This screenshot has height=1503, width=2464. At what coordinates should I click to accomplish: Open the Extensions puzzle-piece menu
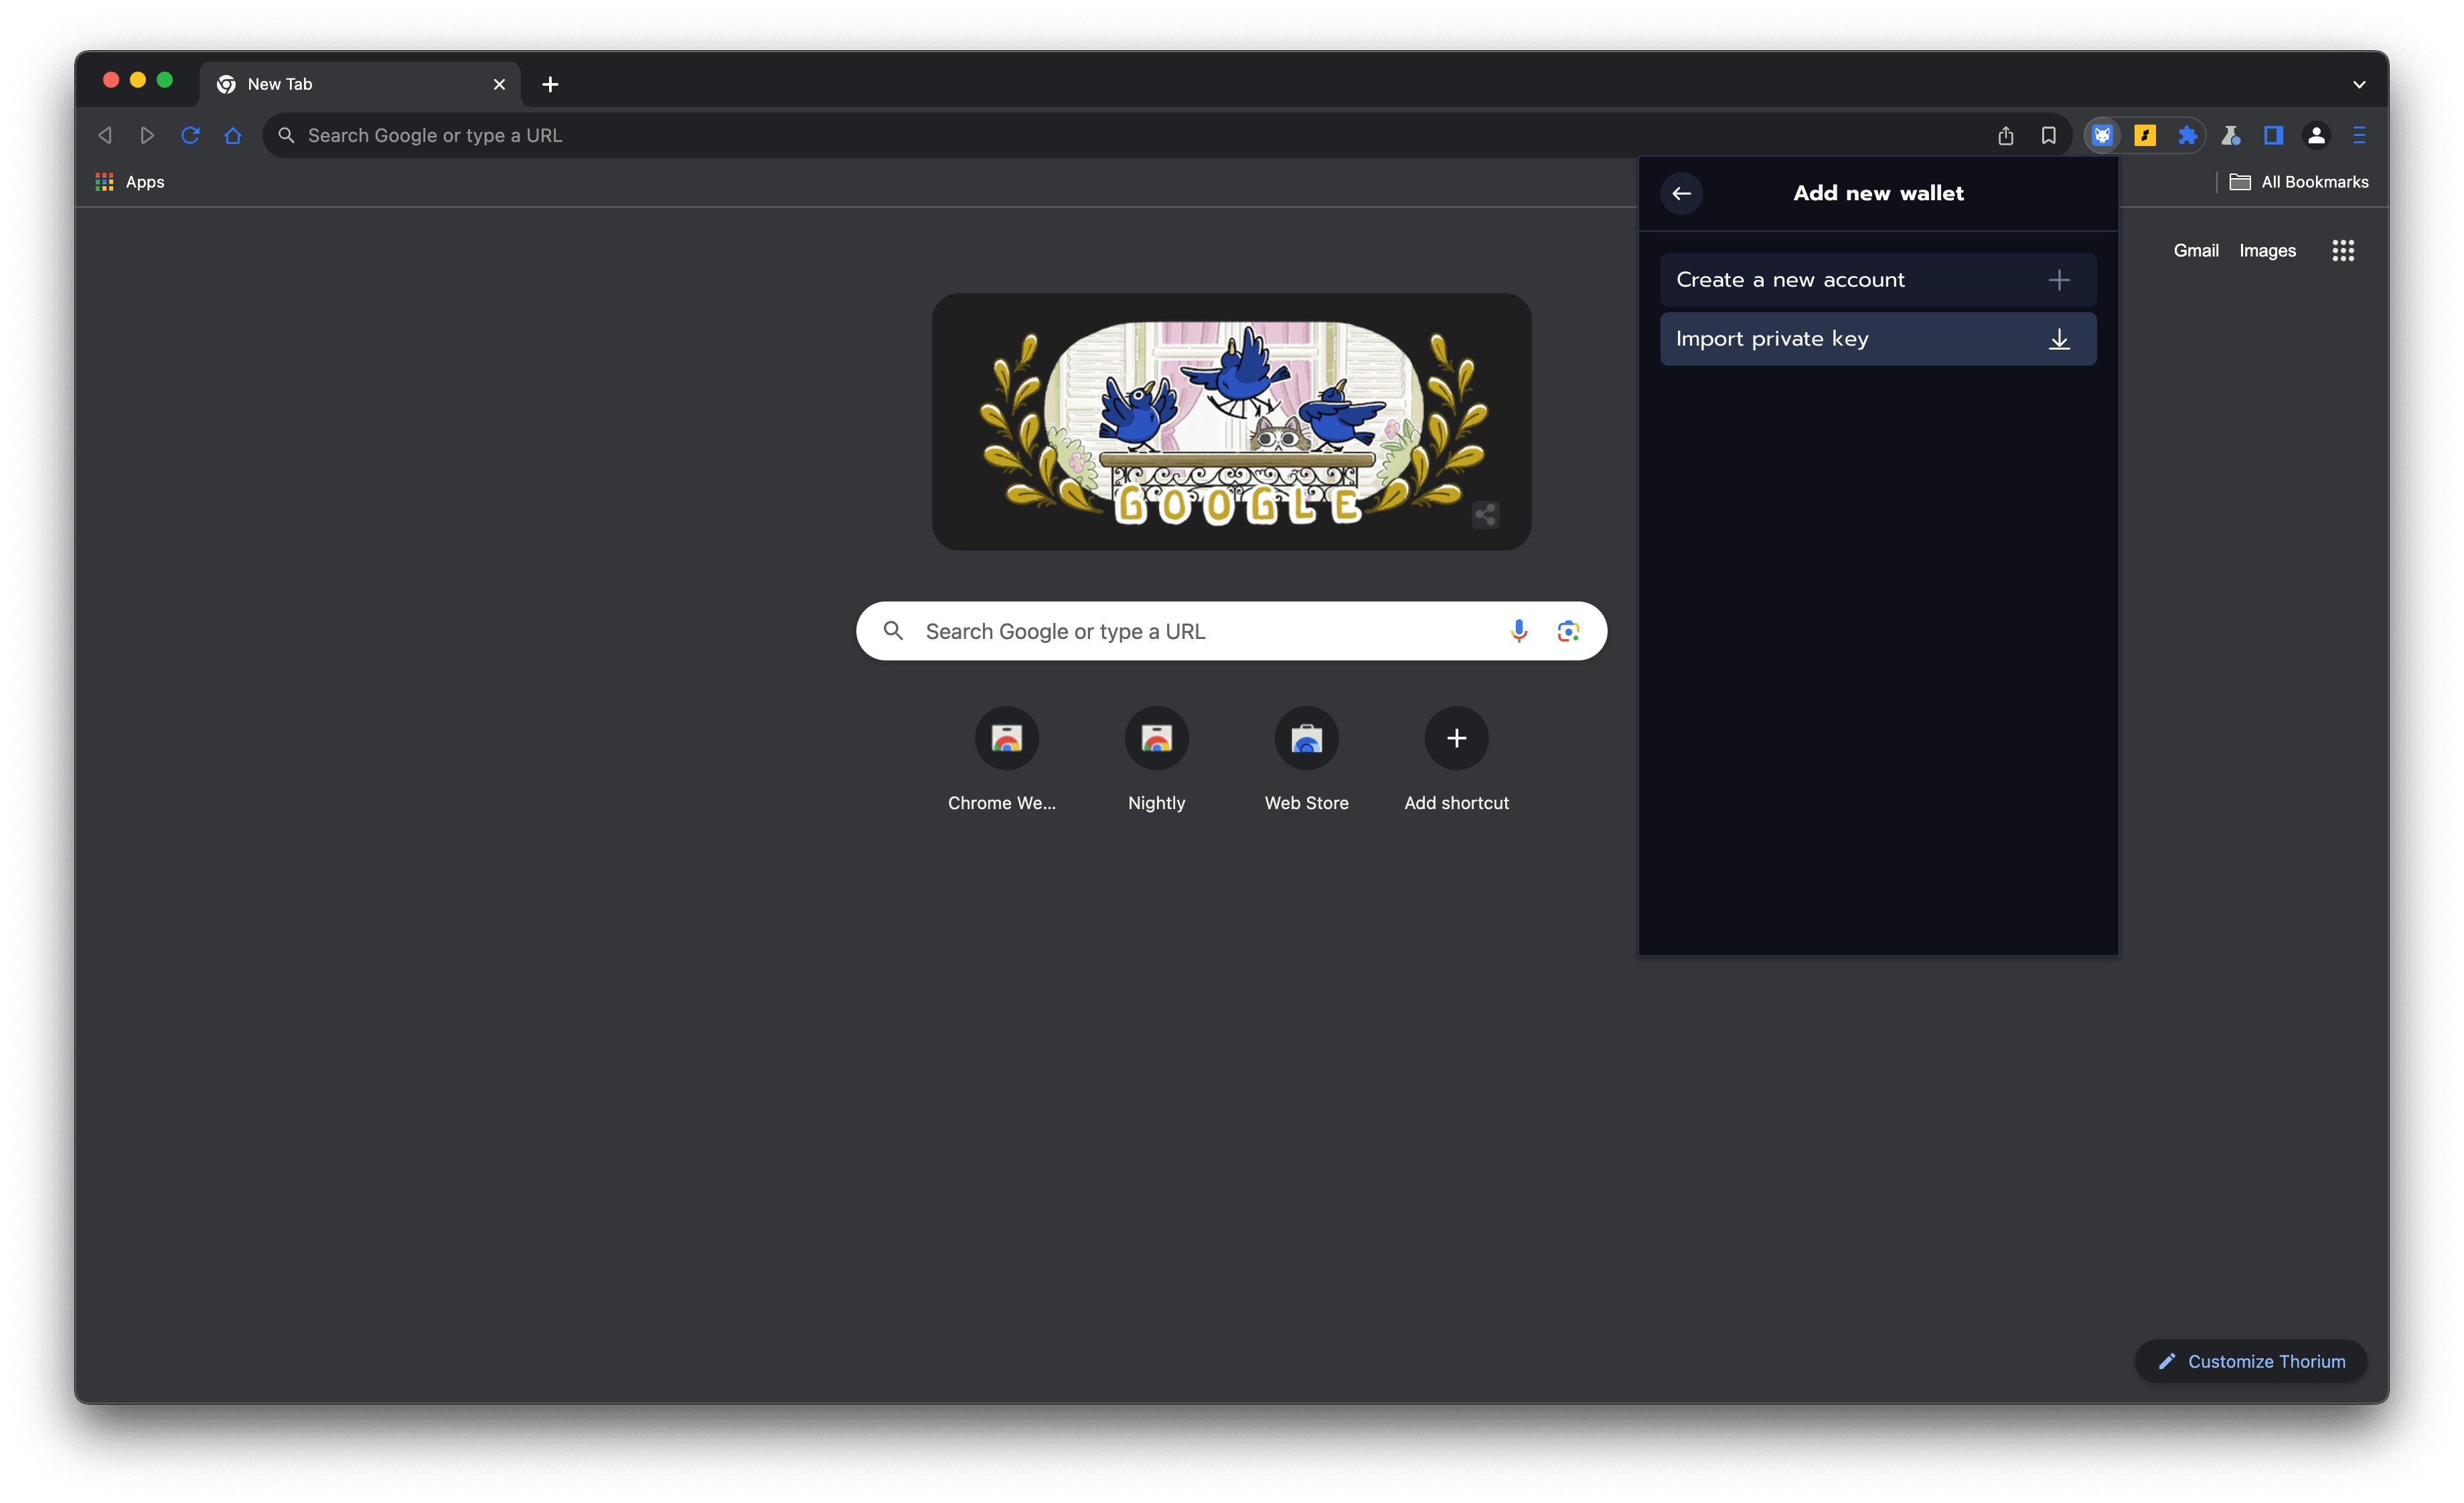tap(2187, 135)
